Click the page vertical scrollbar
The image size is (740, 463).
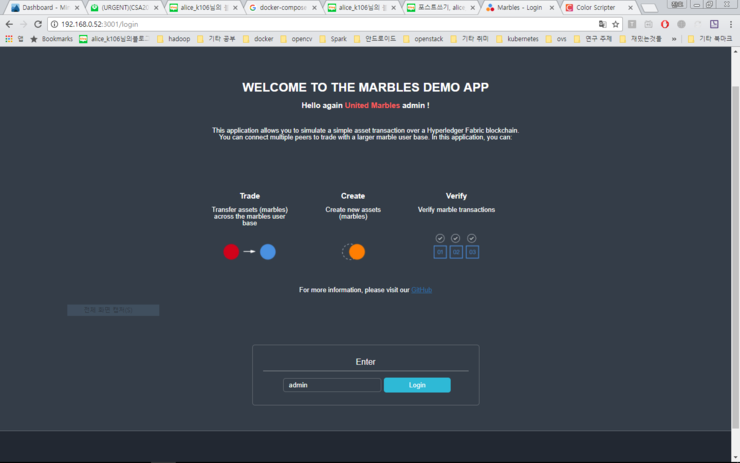point(735,255)
